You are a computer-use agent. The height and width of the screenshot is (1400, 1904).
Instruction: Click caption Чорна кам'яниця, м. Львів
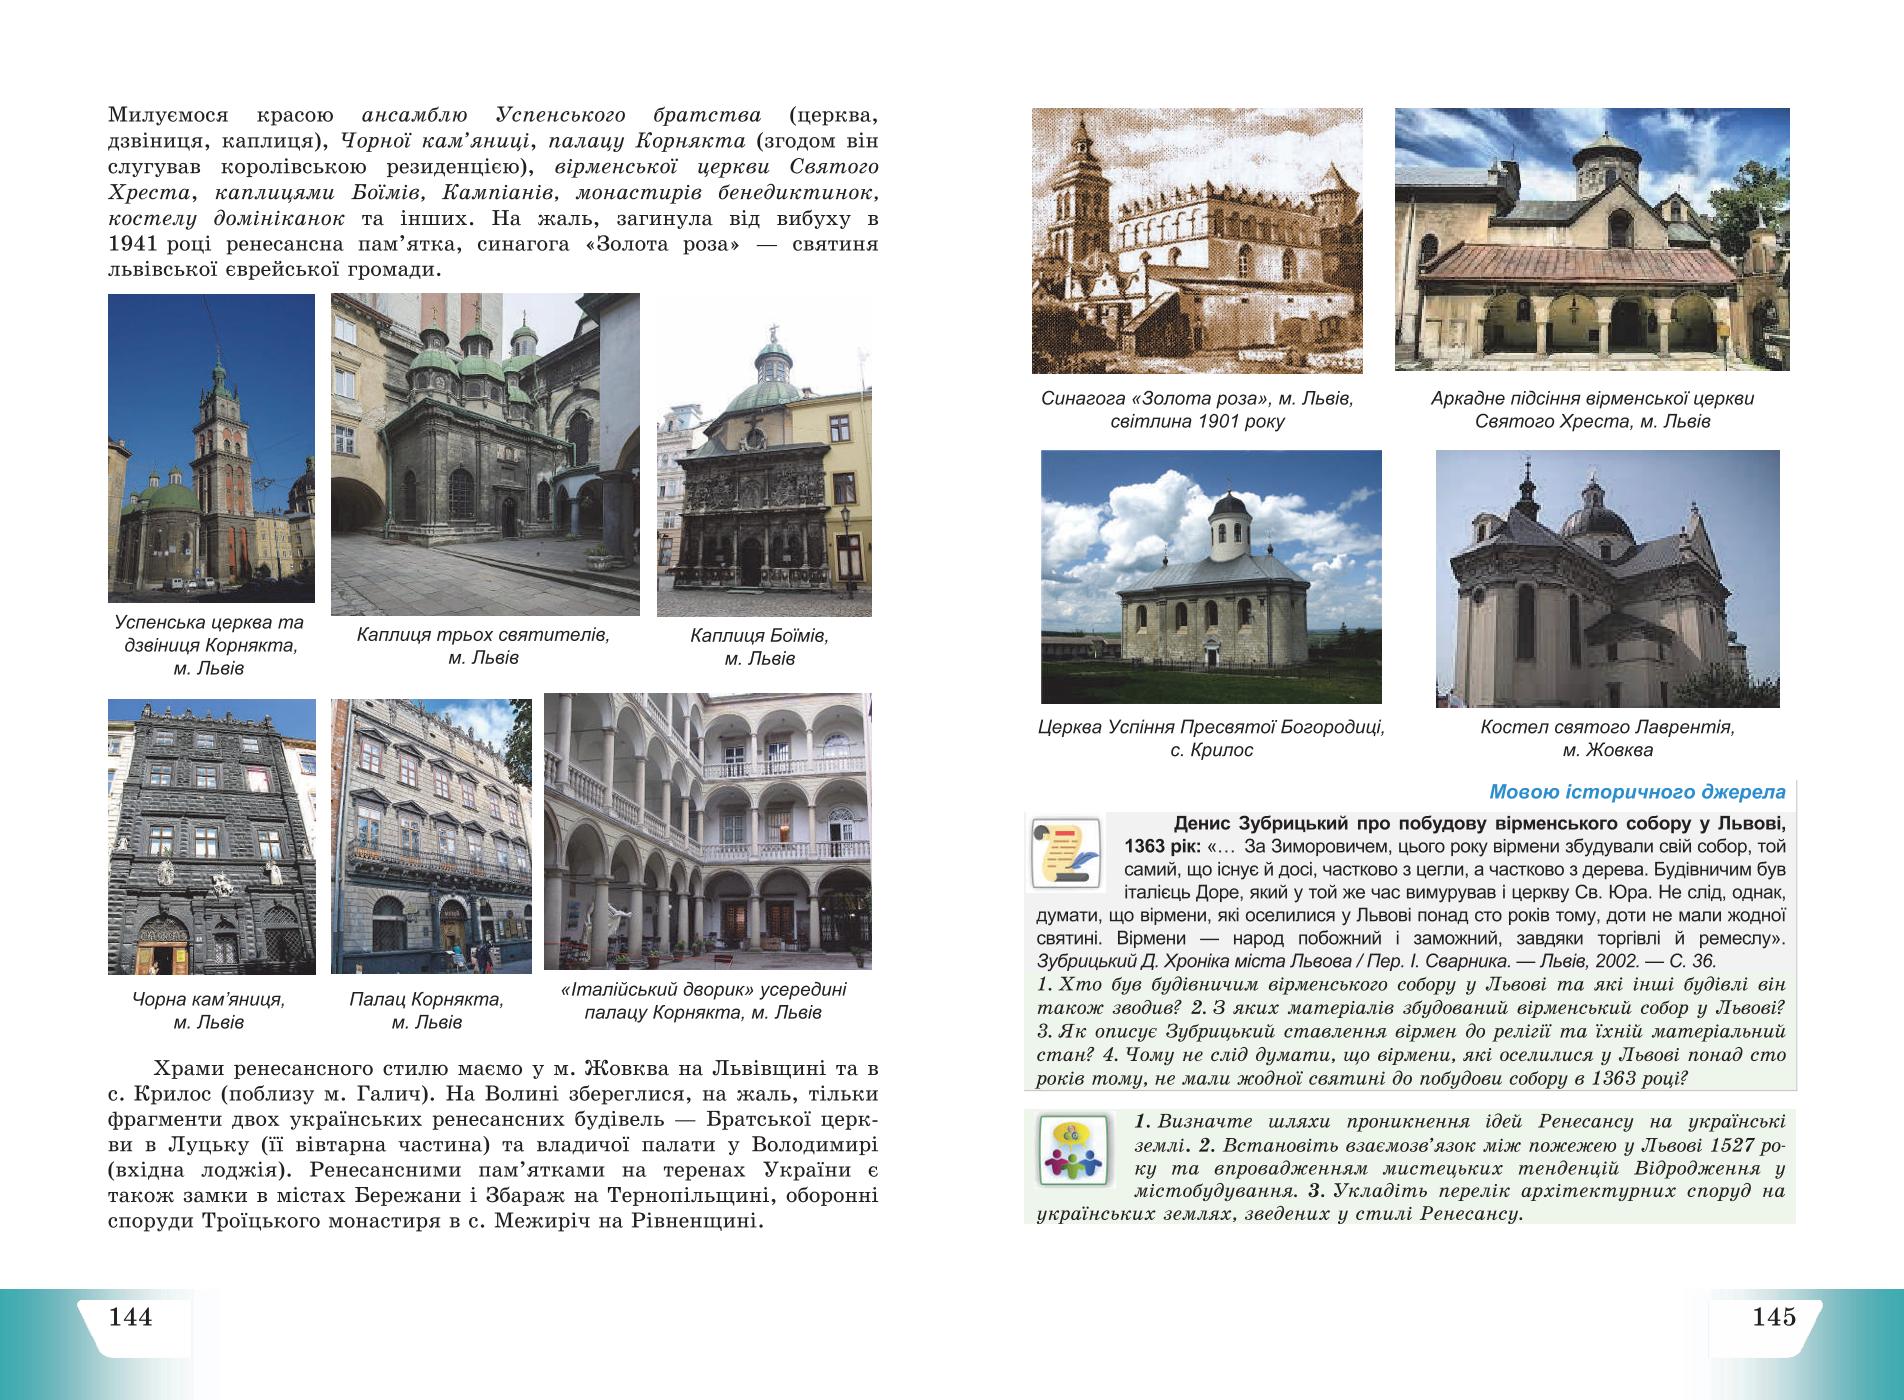pos(208,1011)
